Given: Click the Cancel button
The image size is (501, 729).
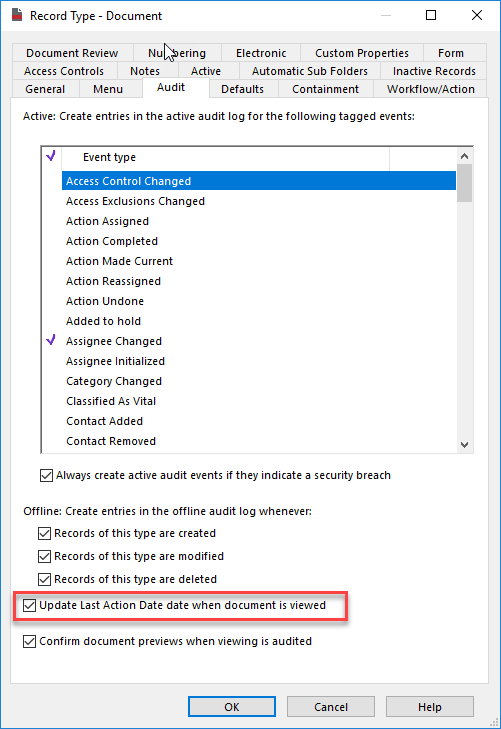Looking at the screenshot, I should point(331,707).
